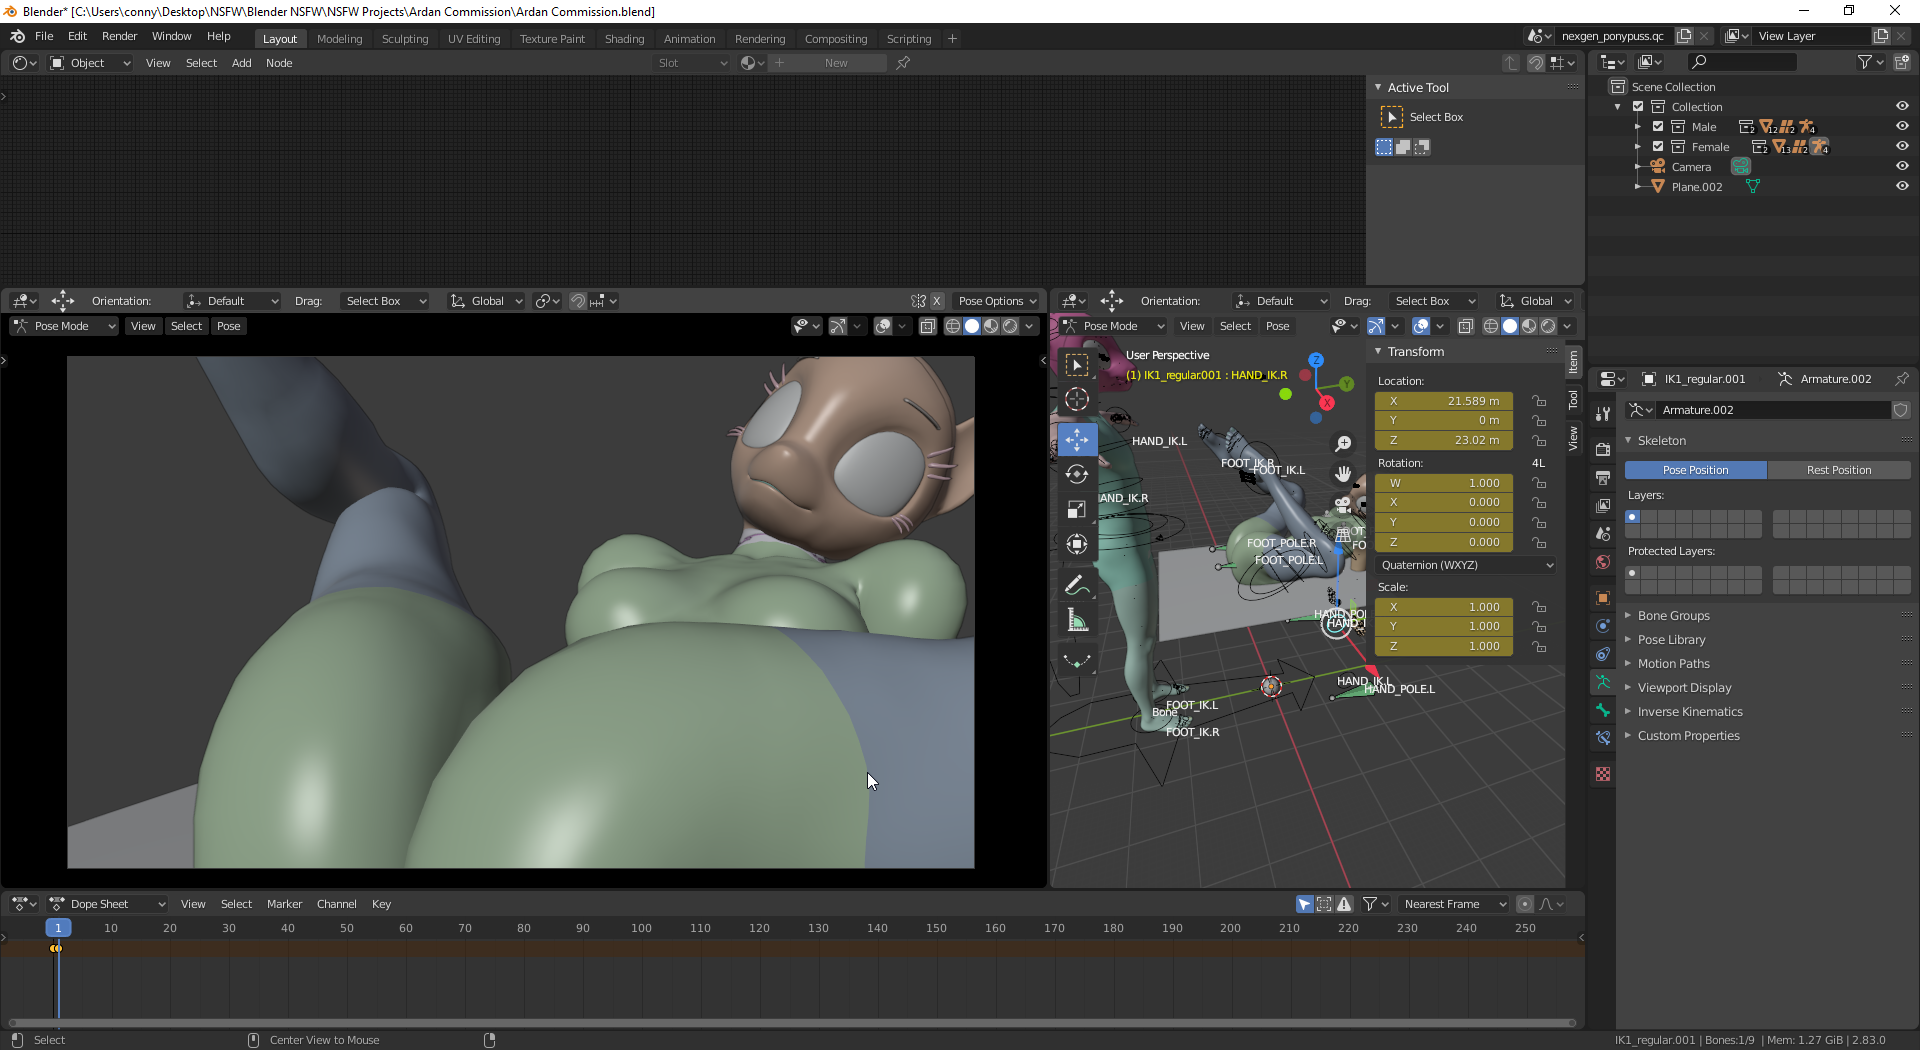Viewport: 1920px width, 1050px height.
Task: Uncheck the Male collection checkbox
Action: [x=1658, y=127]
